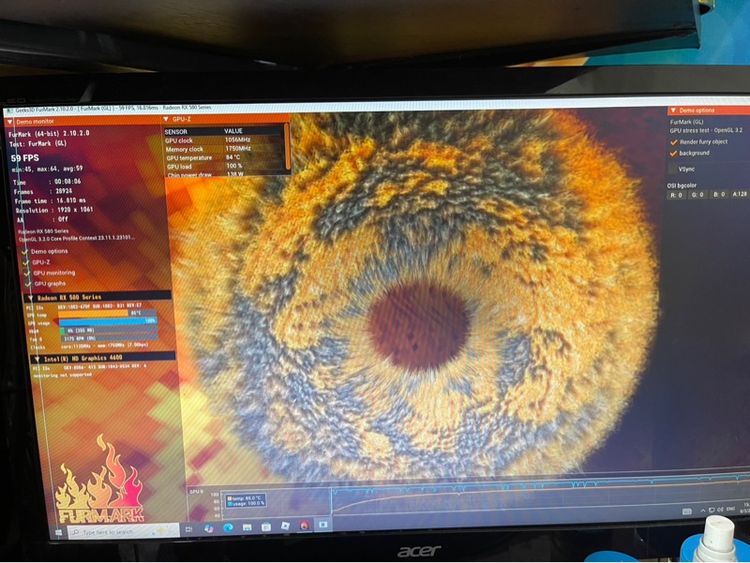Image resolution: width=750 pixels, height=563 pixels.
Task: Toggle the GPU-Z checkbox in Demo monitor
Action: click(26, 262)
